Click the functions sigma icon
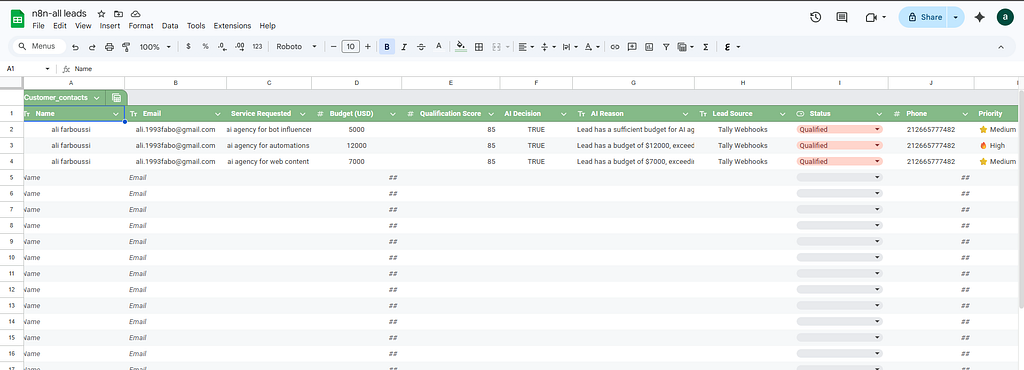This screenshot has height=370, width=1024. pyautogui.click(x=706, y=47)
